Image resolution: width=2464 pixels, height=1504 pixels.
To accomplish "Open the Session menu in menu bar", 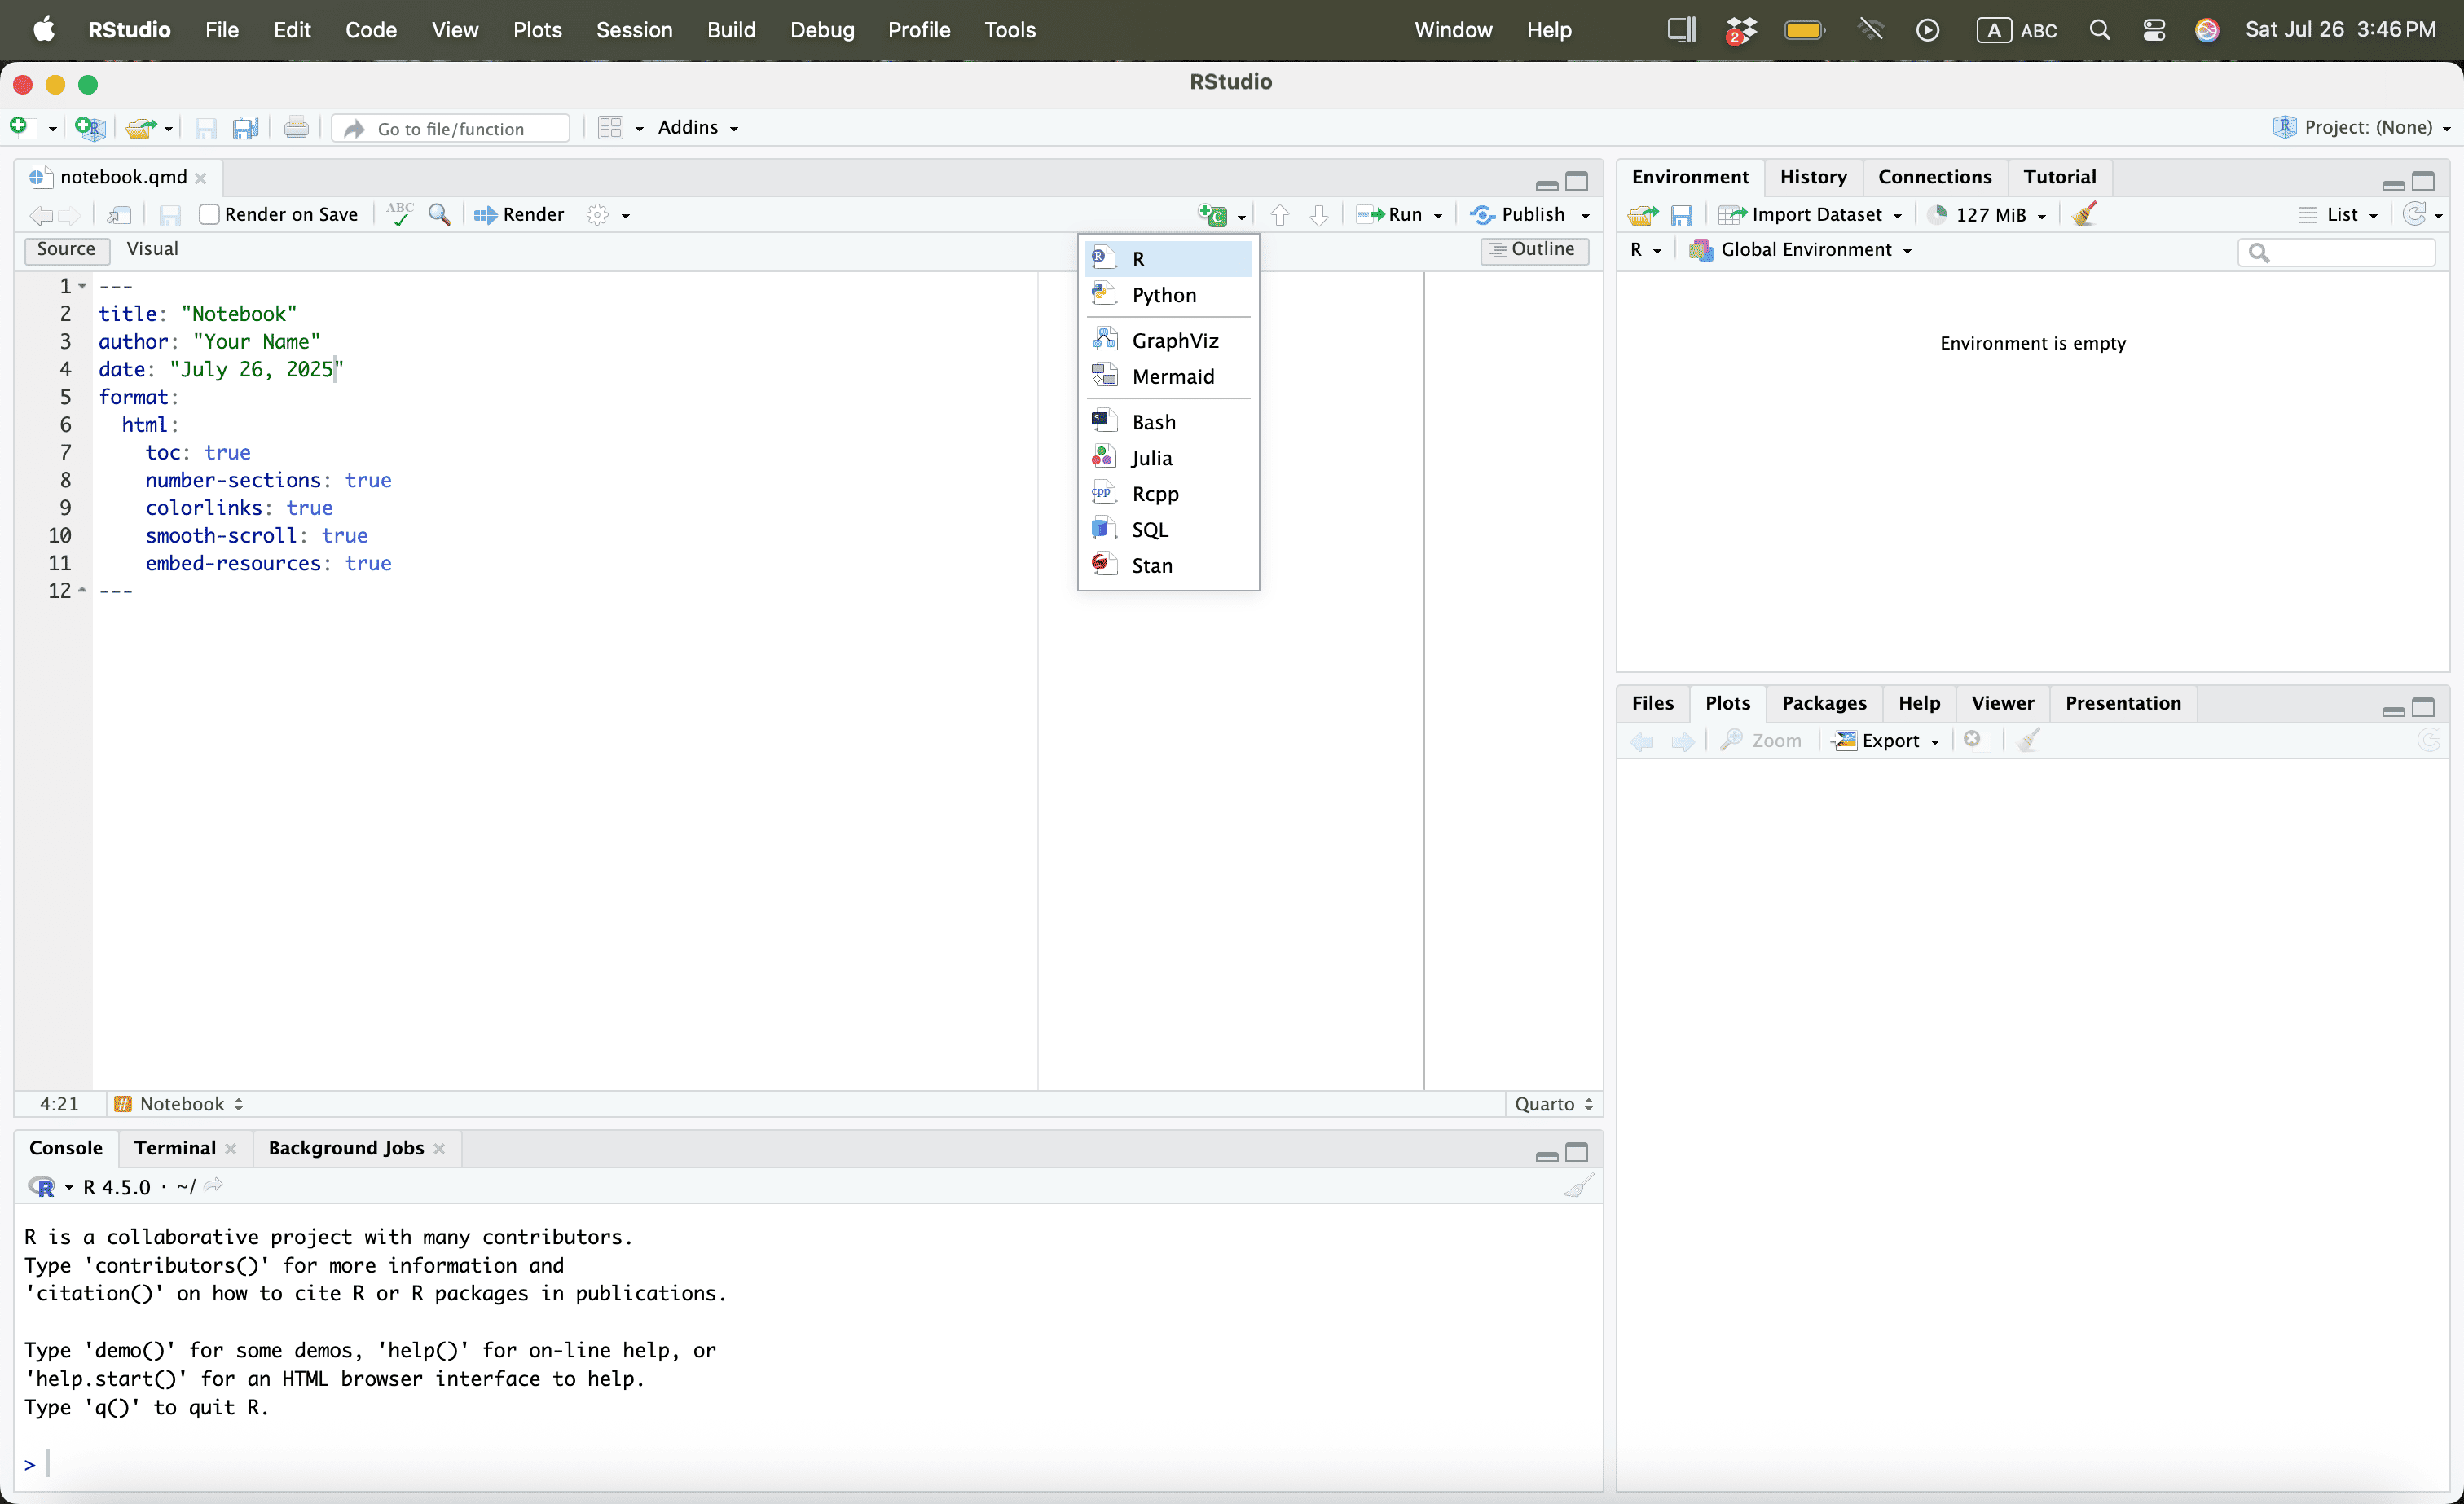I will [x=633, y=30].
